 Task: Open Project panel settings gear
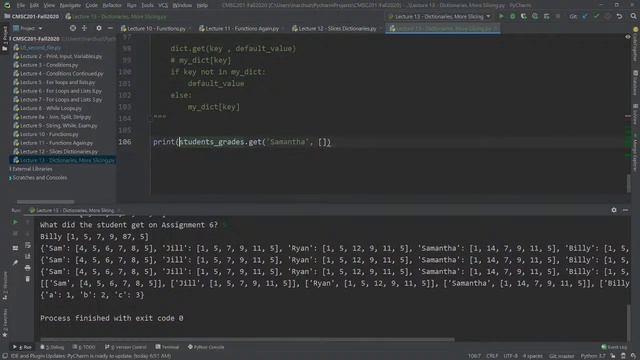click(x=99, y=28)
